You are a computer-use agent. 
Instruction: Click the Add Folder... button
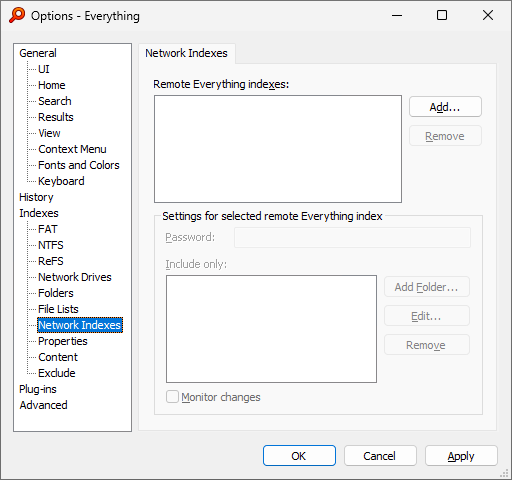pyautogui.click(x=427, y=287)
